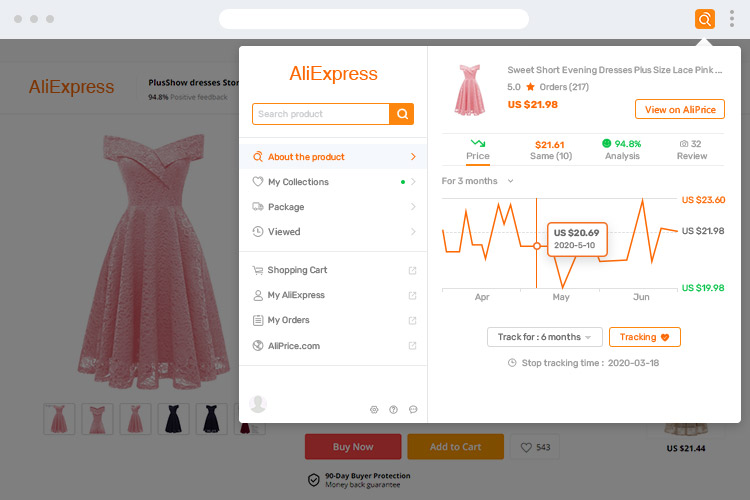Toggle the Tracking heart button
Viewport: 750px width, 500px height.
tap(644, 337)
